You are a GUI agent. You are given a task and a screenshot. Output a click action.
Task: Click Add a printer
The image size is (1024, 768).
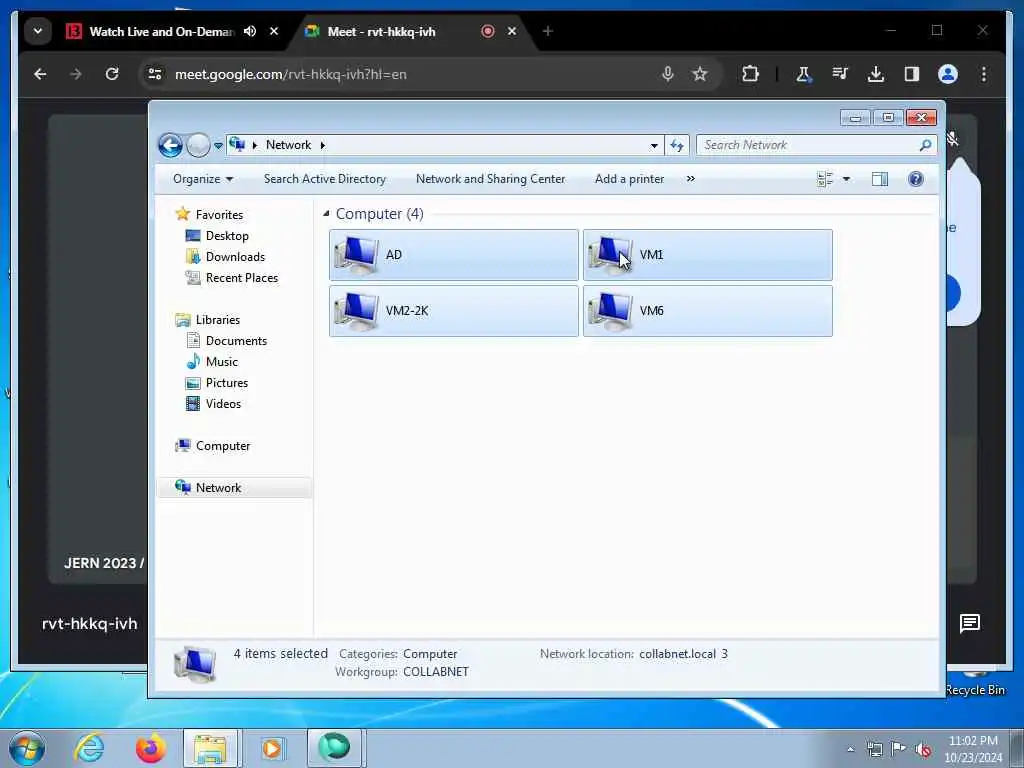pyautogui.click(x=629, y=179)
